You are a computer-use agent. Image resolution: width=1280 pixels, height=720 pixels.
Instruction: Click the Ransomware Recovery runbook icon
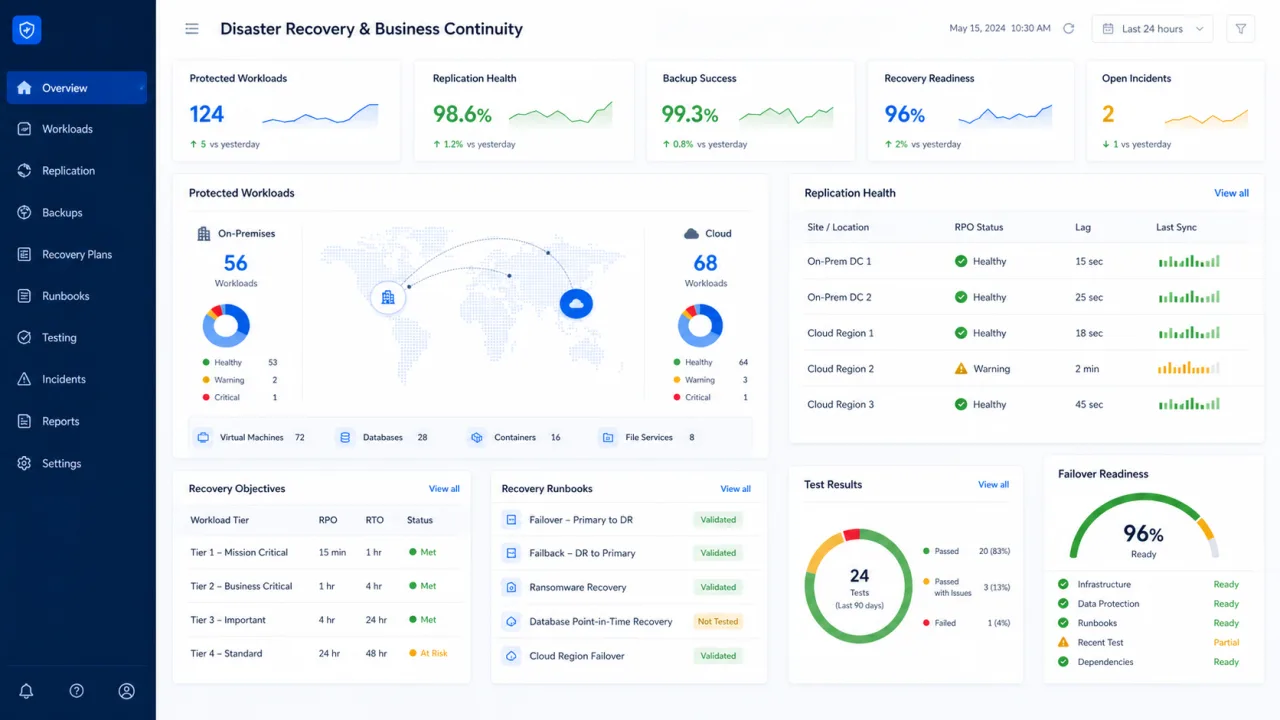click(x=511, y=587)
